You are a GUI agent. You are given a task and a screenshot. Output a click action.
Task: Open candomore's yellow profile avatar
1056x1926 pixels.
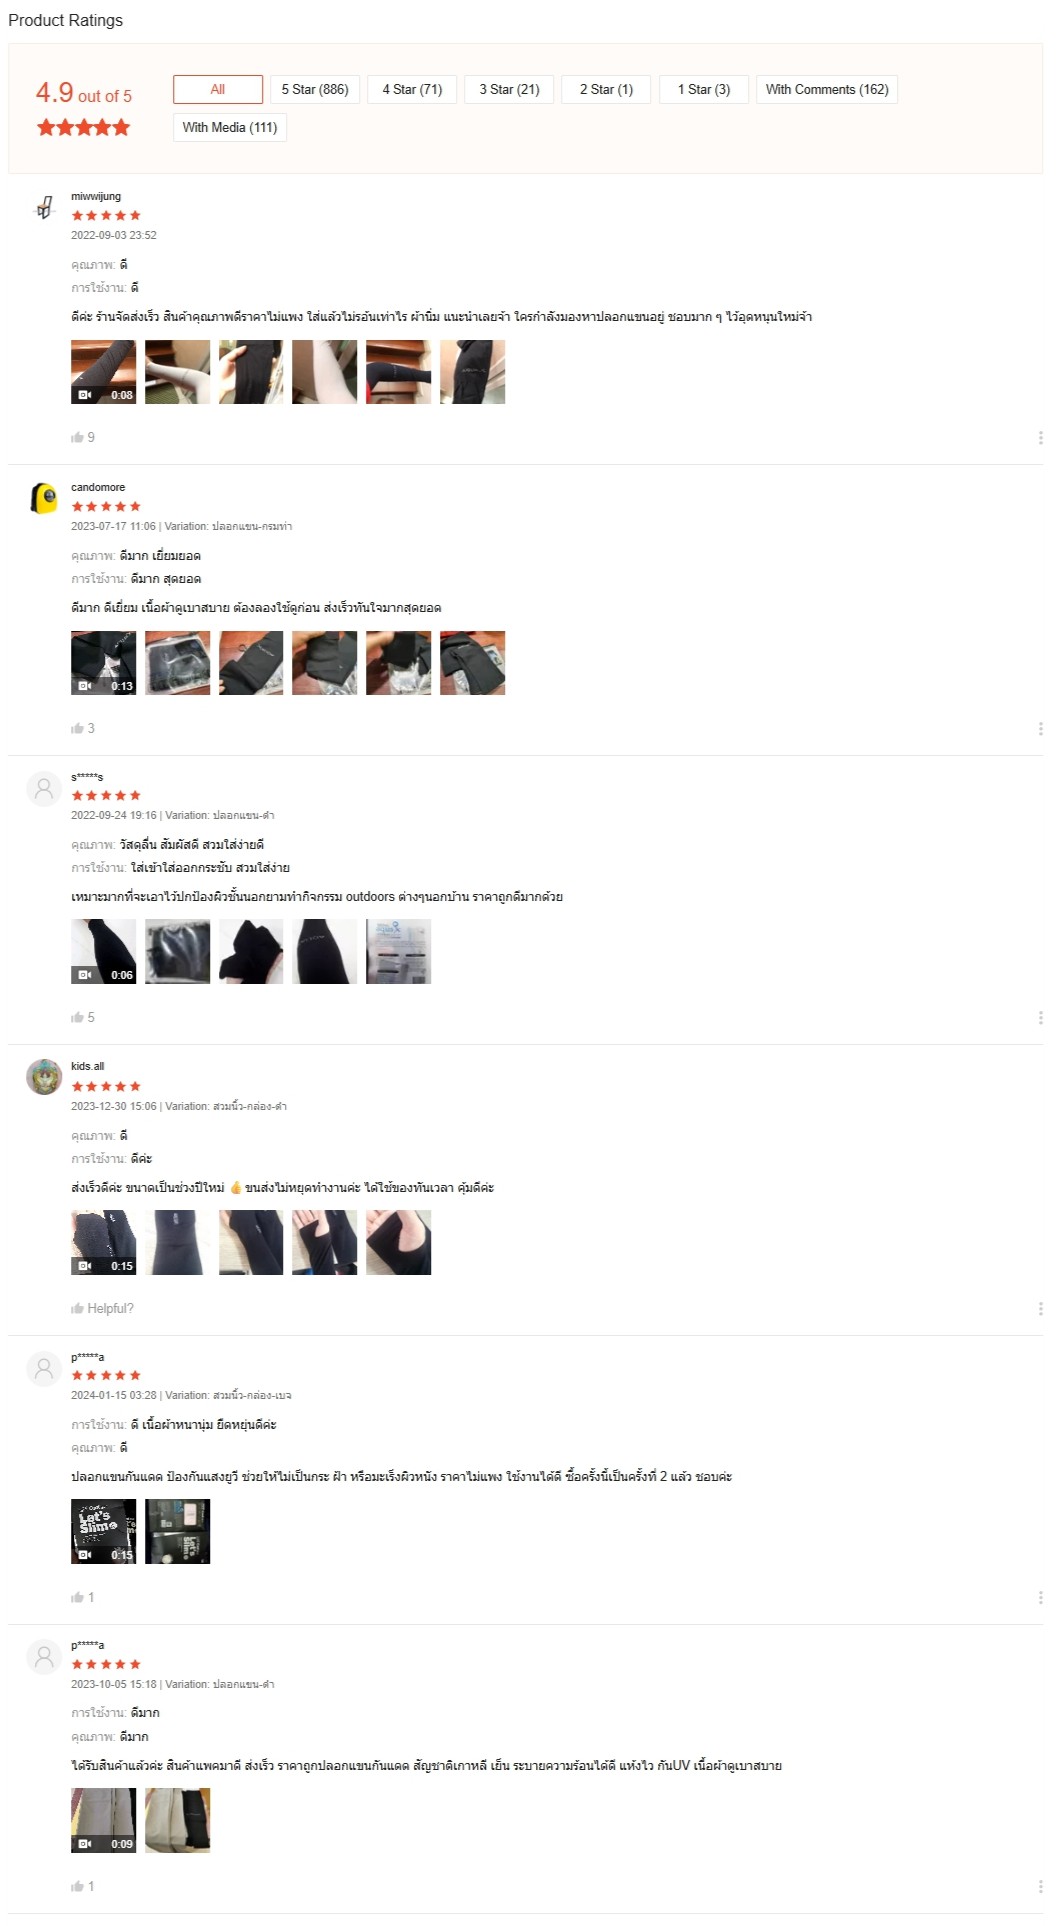pyautogui.click(x=44, y=498)
